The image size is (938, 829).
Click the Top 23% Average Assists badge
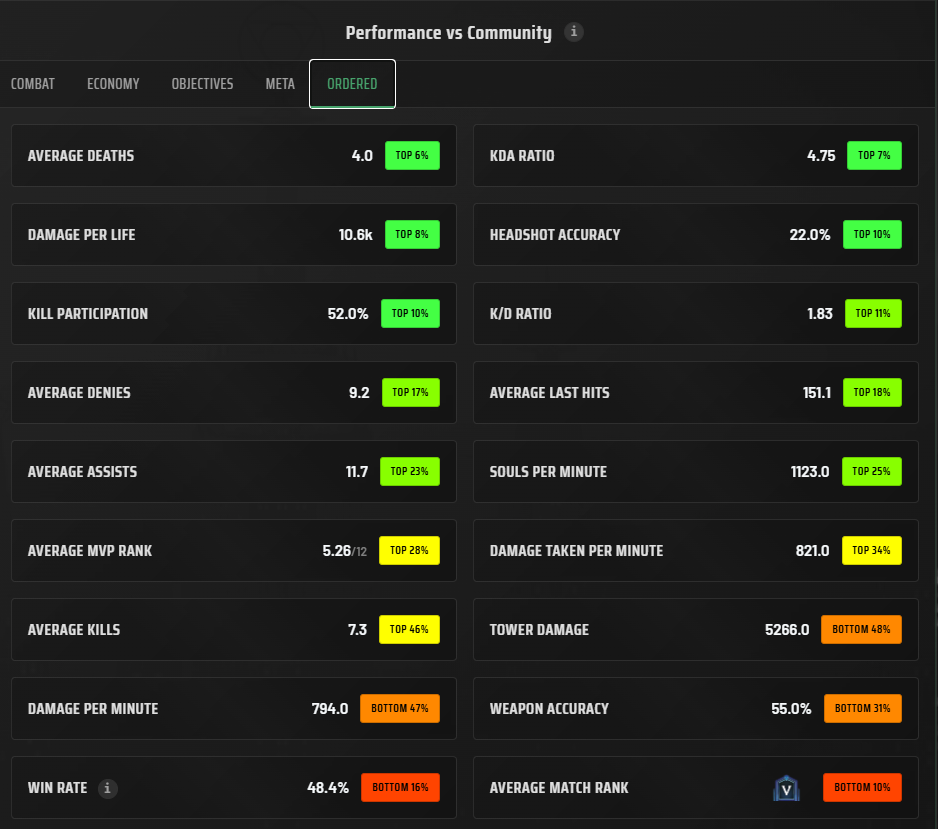pyautogui.click(x=410, y=471)
